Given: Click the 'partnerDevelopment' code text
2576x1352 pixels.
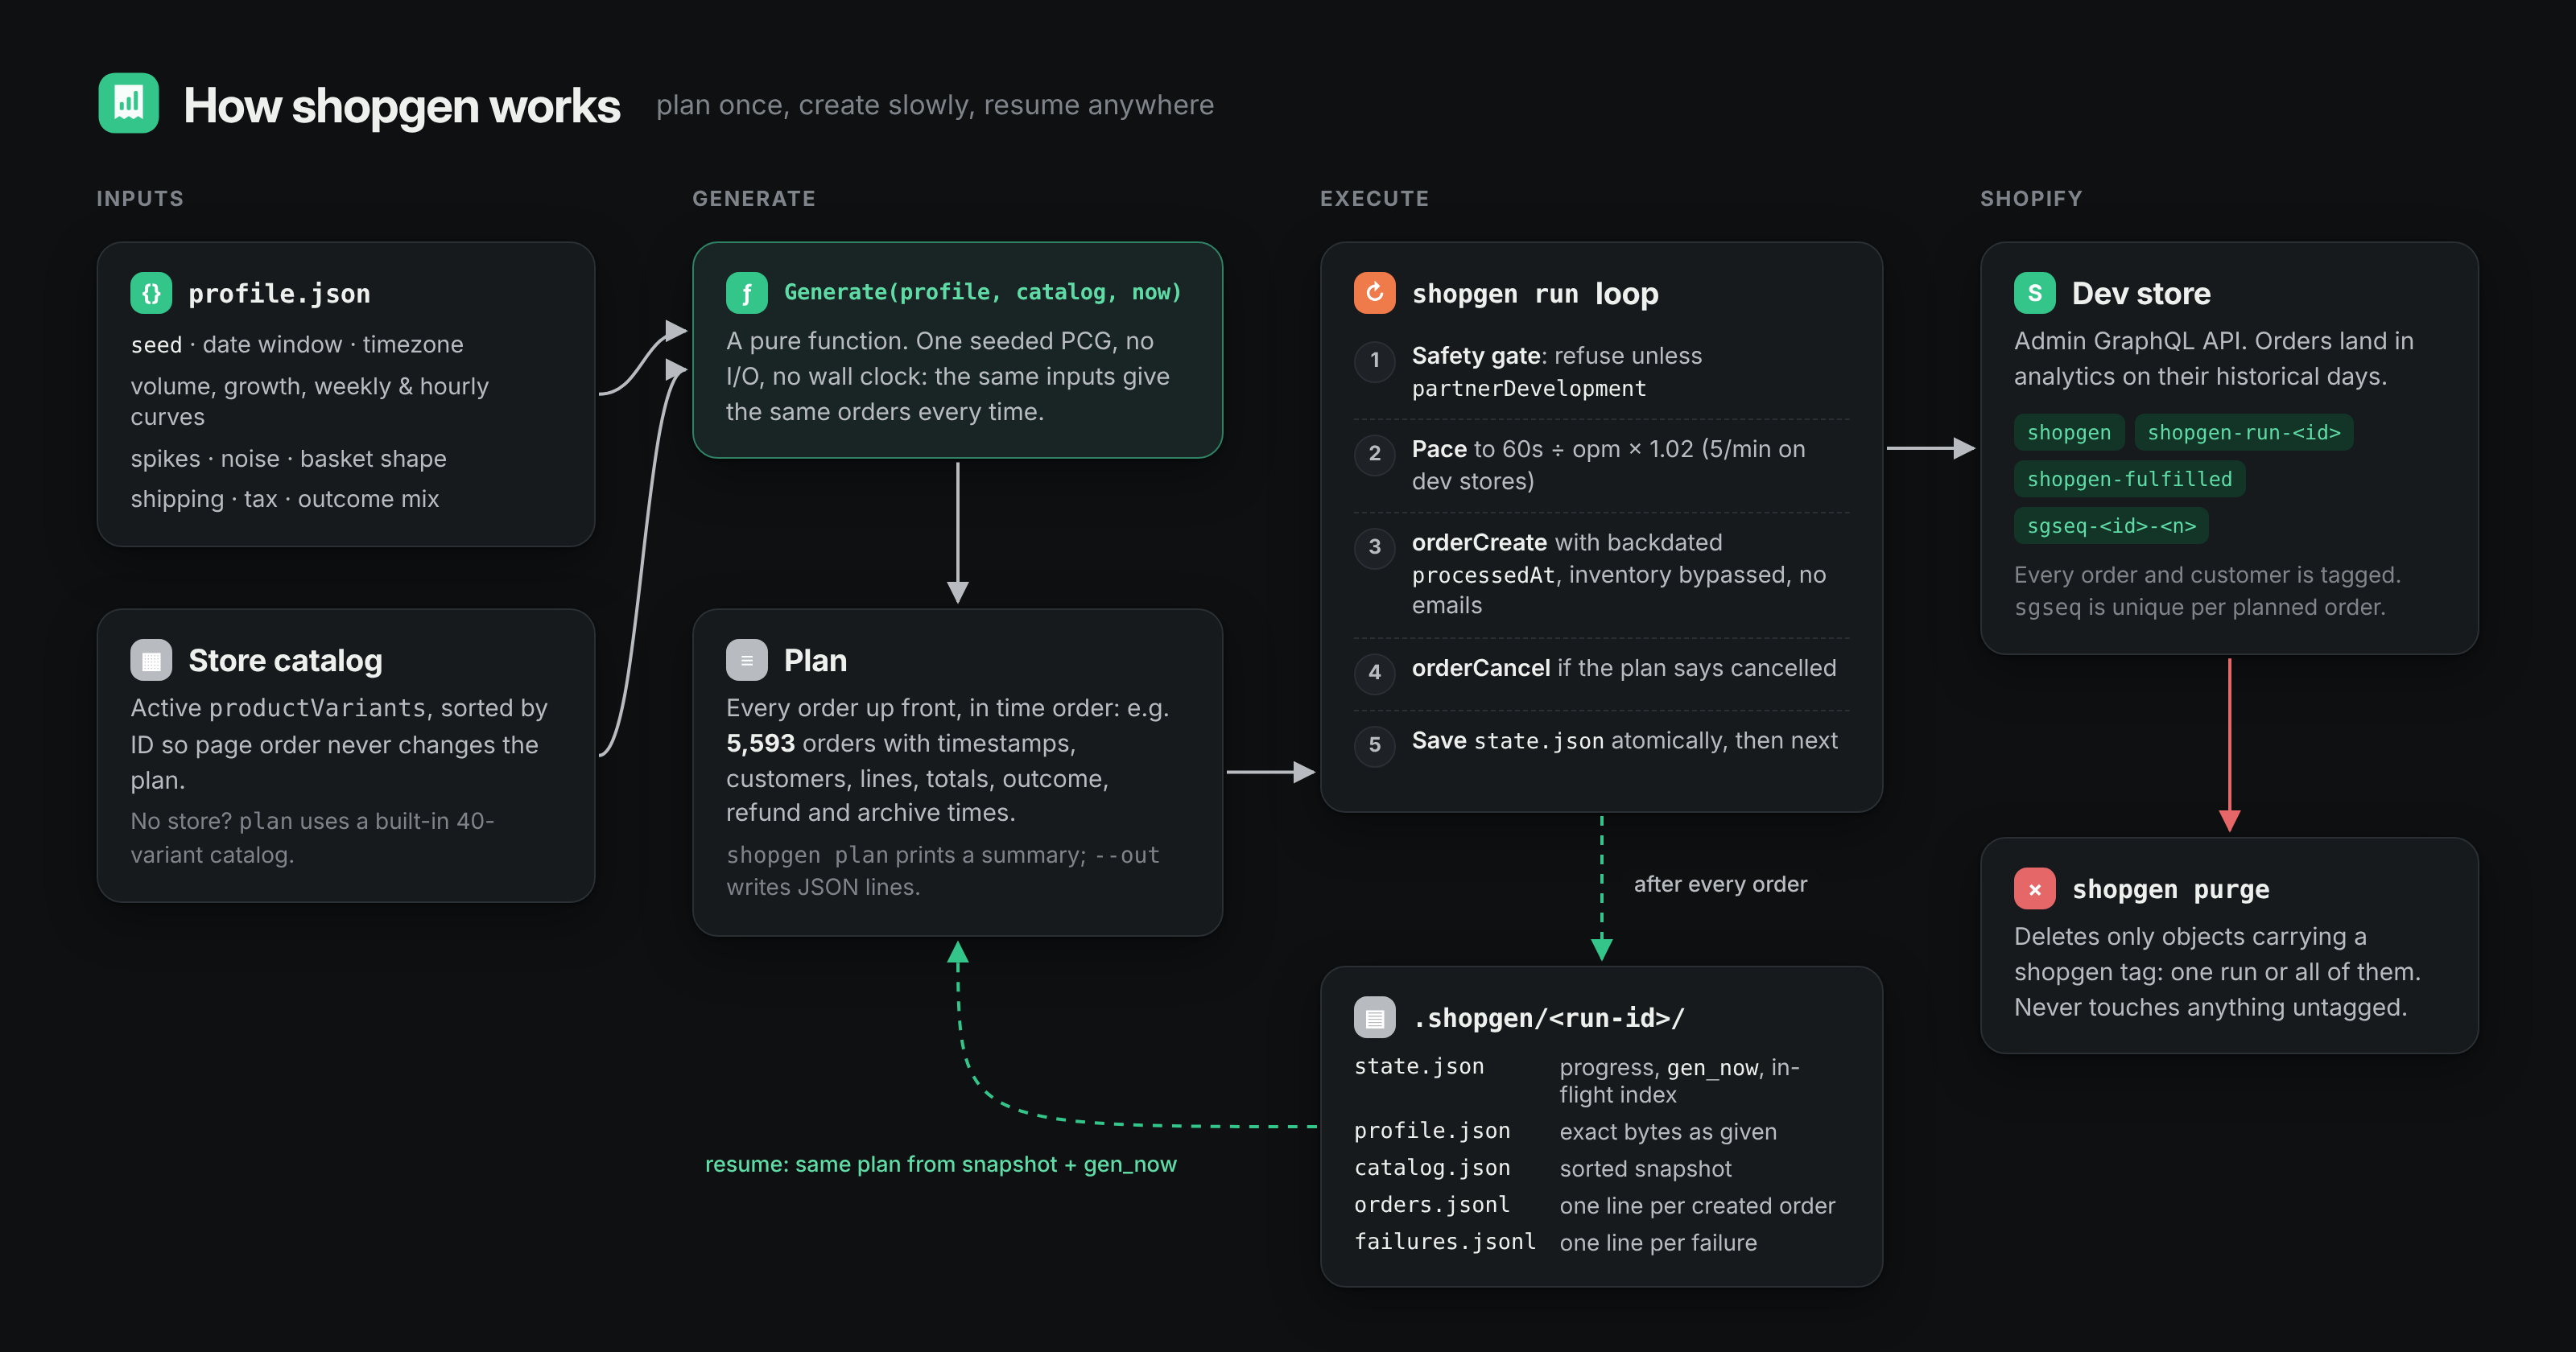Looking at the screenshot, I should pos(1529,388).
